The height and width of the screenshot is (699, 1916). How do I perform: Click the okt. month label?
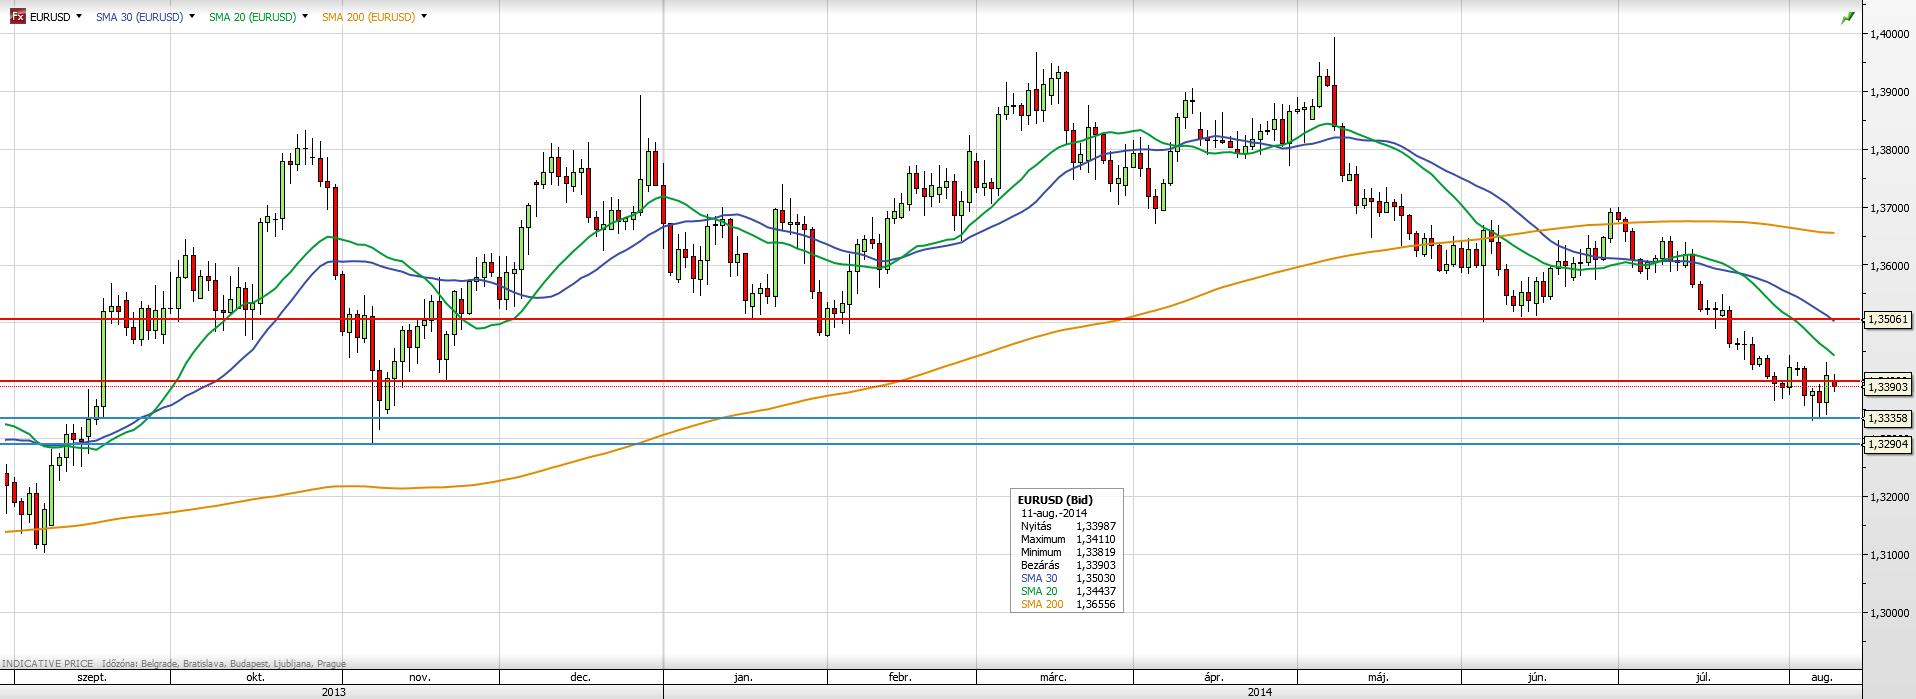[256, 677]
